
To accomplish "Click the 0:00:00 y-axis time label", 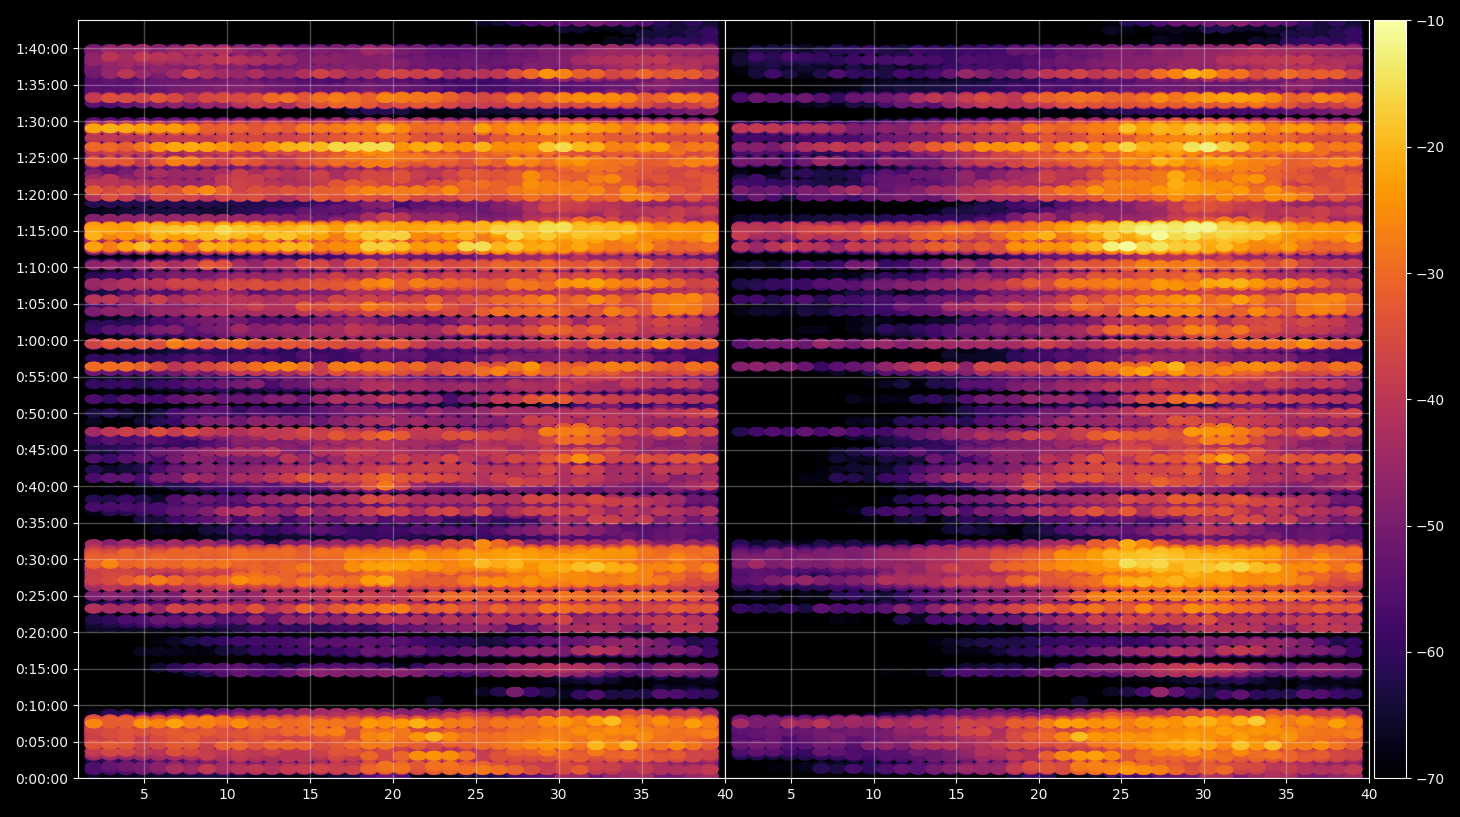I will pyautogui.click(x=42, y=779).
